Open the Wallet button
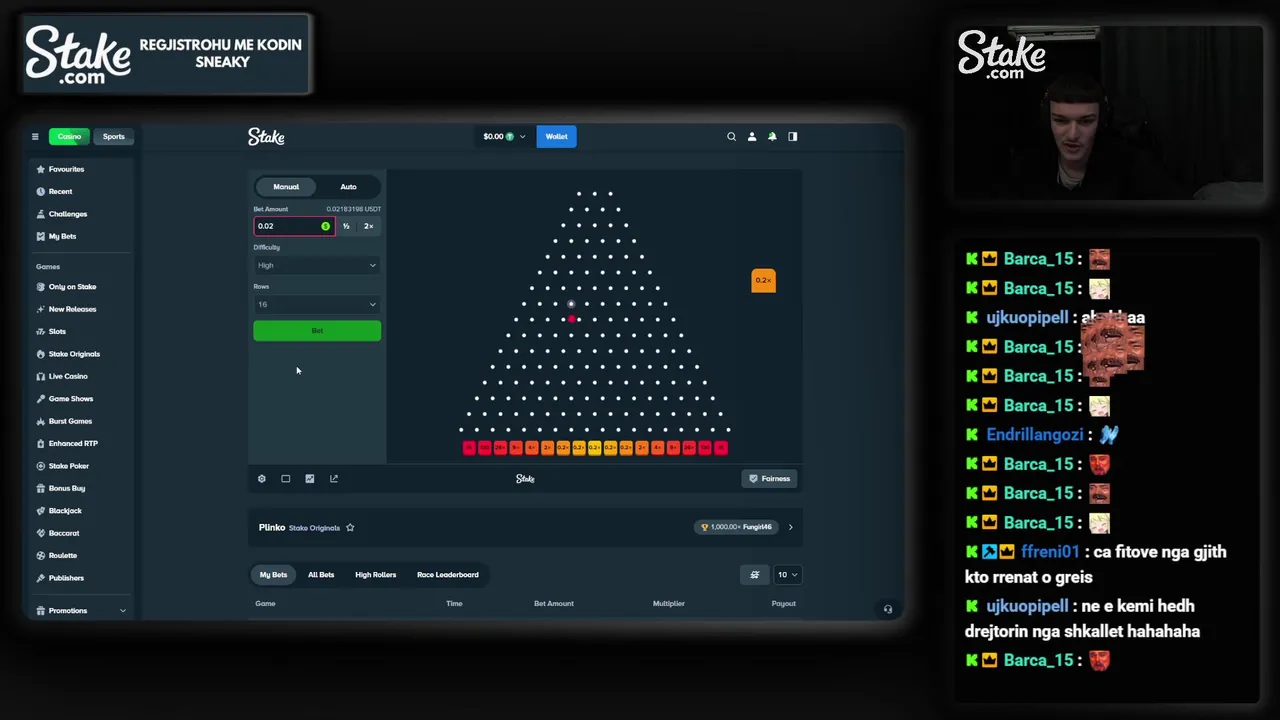The image size is (1280, 720). click(556, 137)
